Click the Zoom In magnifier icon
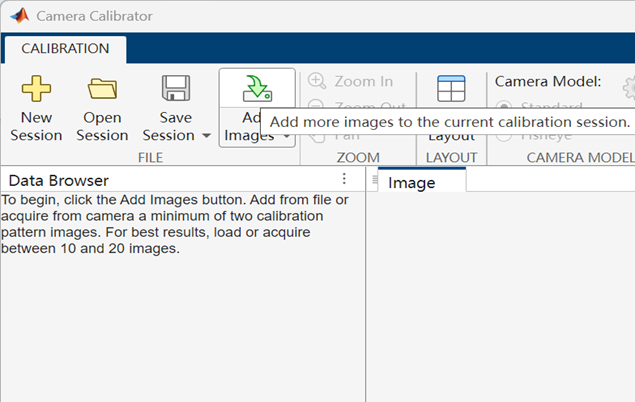Viewport: 635px width, 402px height. 317,81
